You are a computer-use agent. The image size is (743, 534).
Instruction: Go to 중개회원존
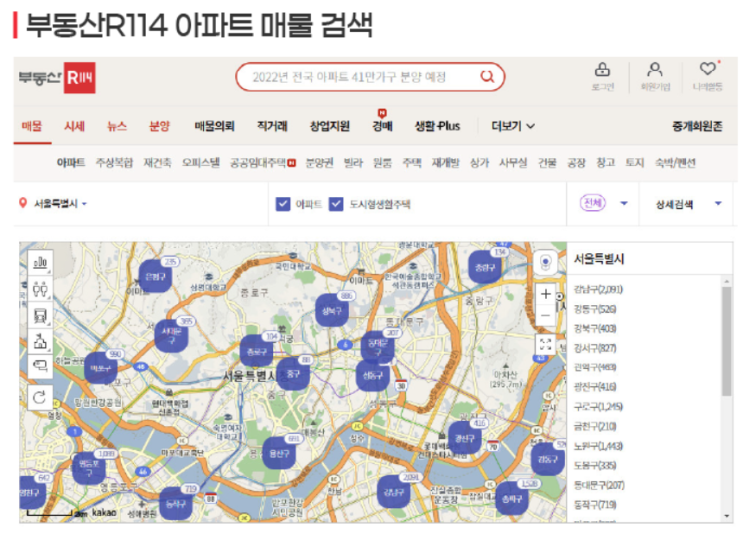point(697,126)
